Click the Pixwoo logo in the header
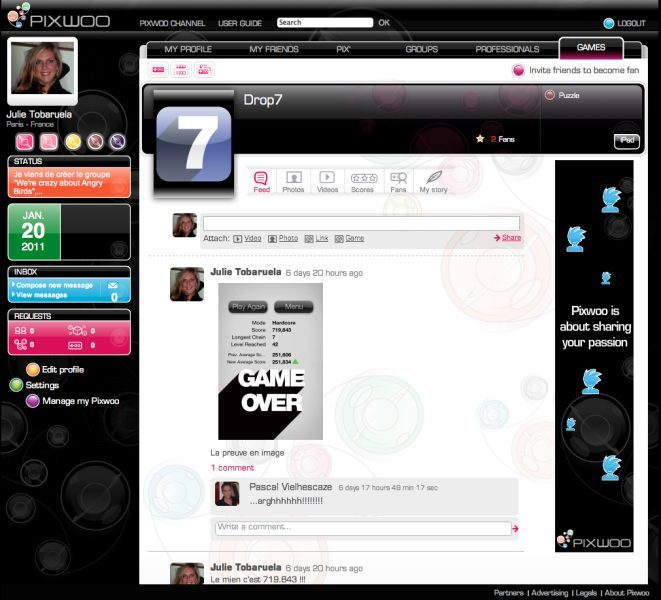This screenshot has height=600, width=661. click(x=59, y=16)
